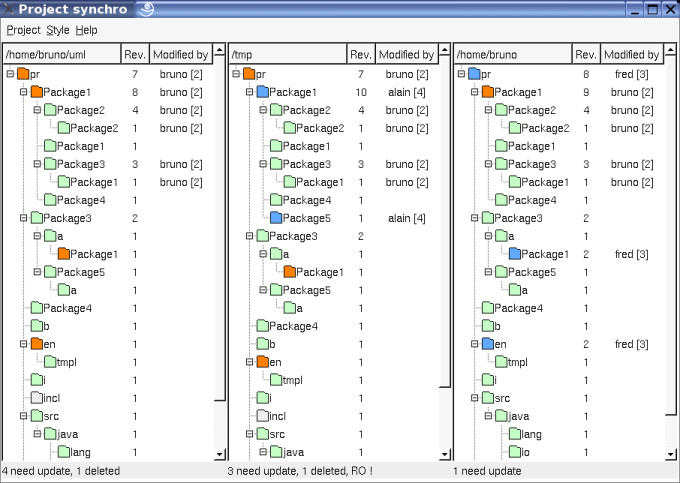This screenshot has height=483, width=680.
Task: Collapse Package1 revision 10 node in /tmp pane
Action: pyautogui.click(x=250, y=92)
